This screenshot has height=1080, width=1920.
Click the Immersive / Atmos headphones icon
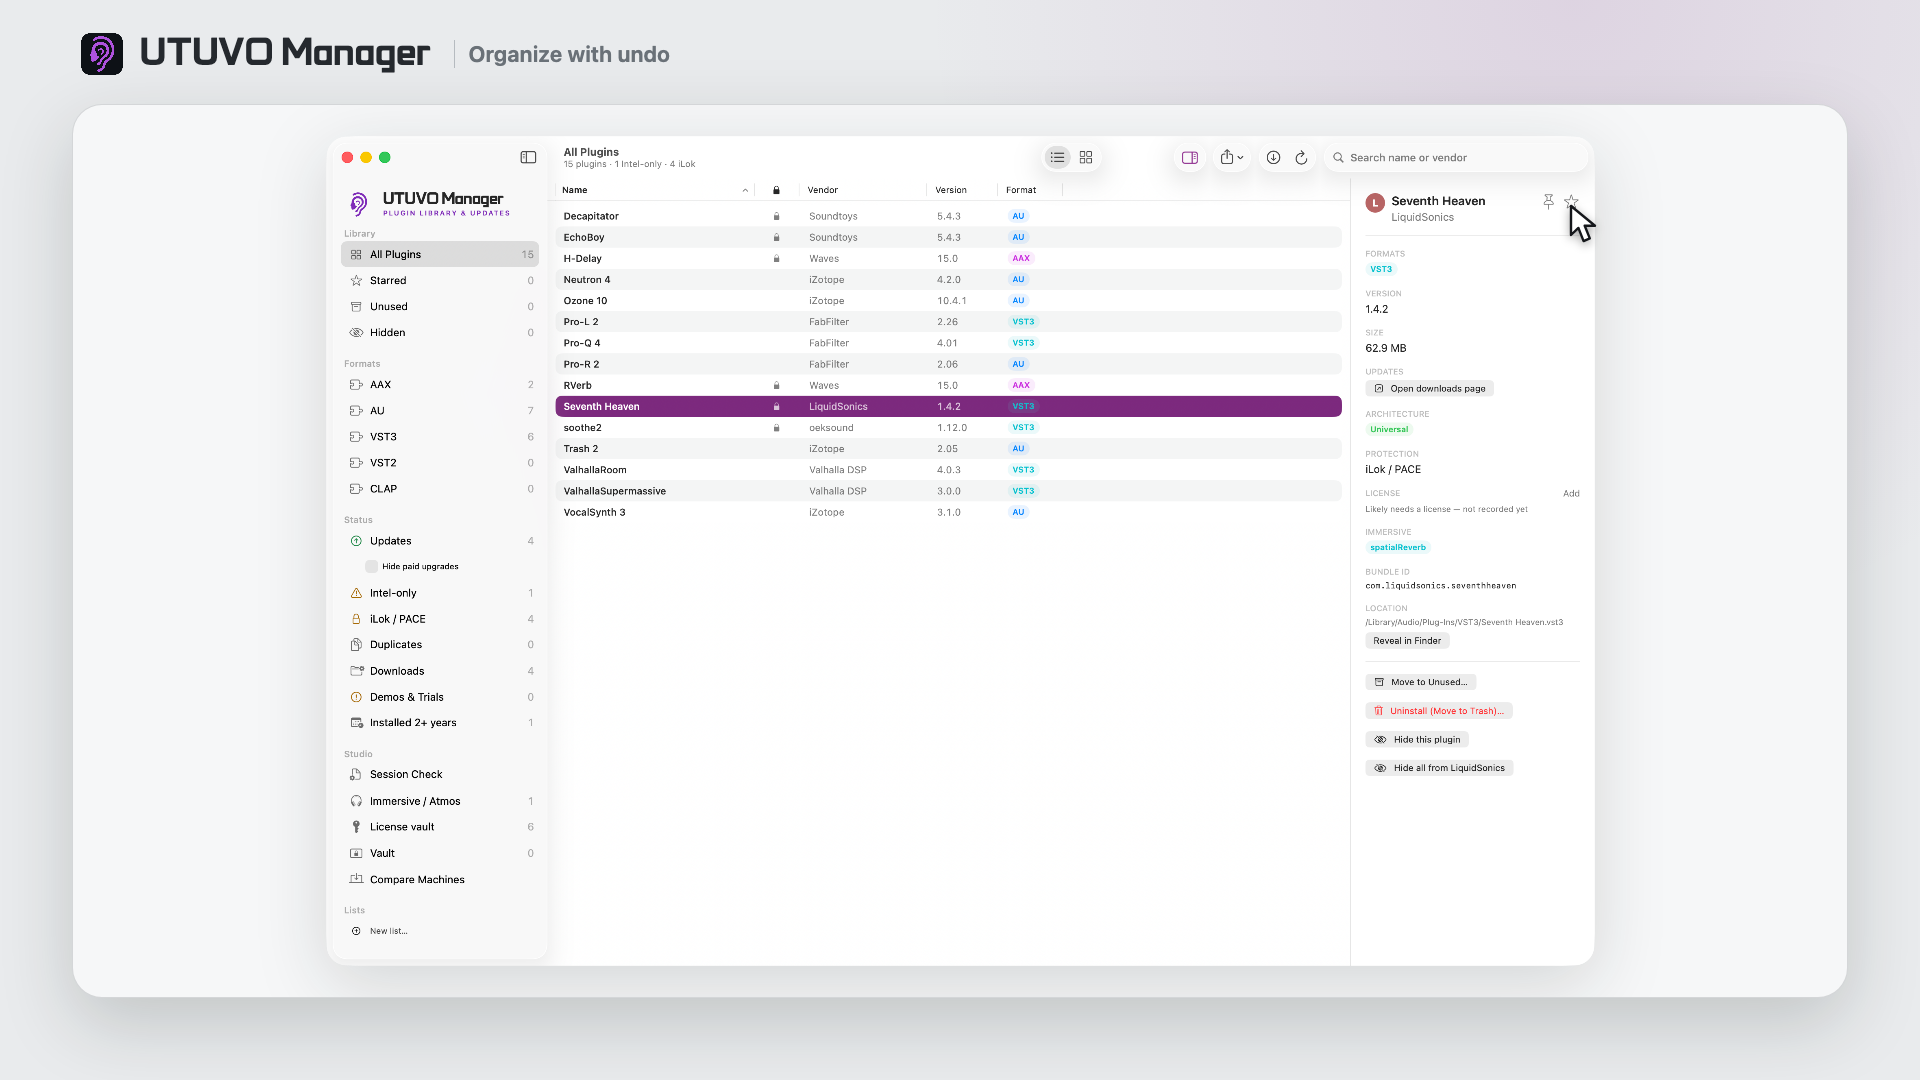click(356, 801)
